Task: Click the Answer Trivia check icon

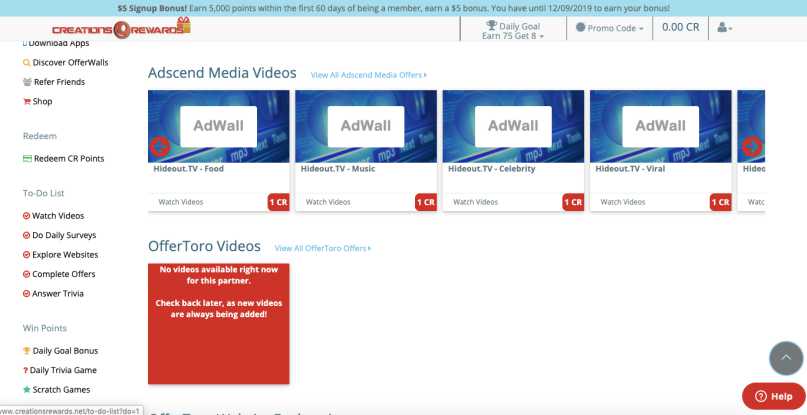Action: (x=27, y=293)
